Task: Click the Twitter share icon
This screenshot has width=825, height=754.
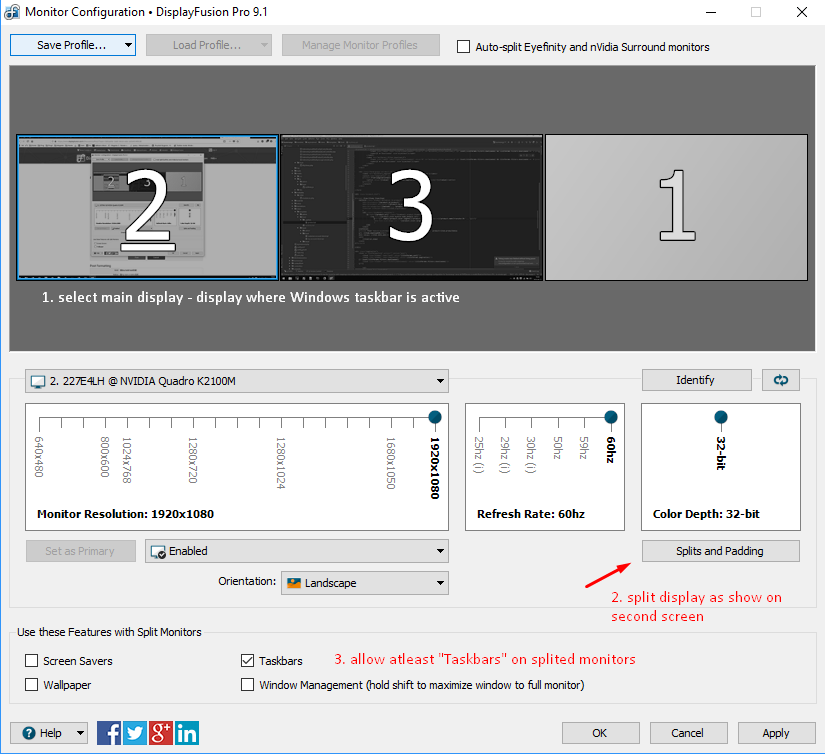Action: coord(135,733)
